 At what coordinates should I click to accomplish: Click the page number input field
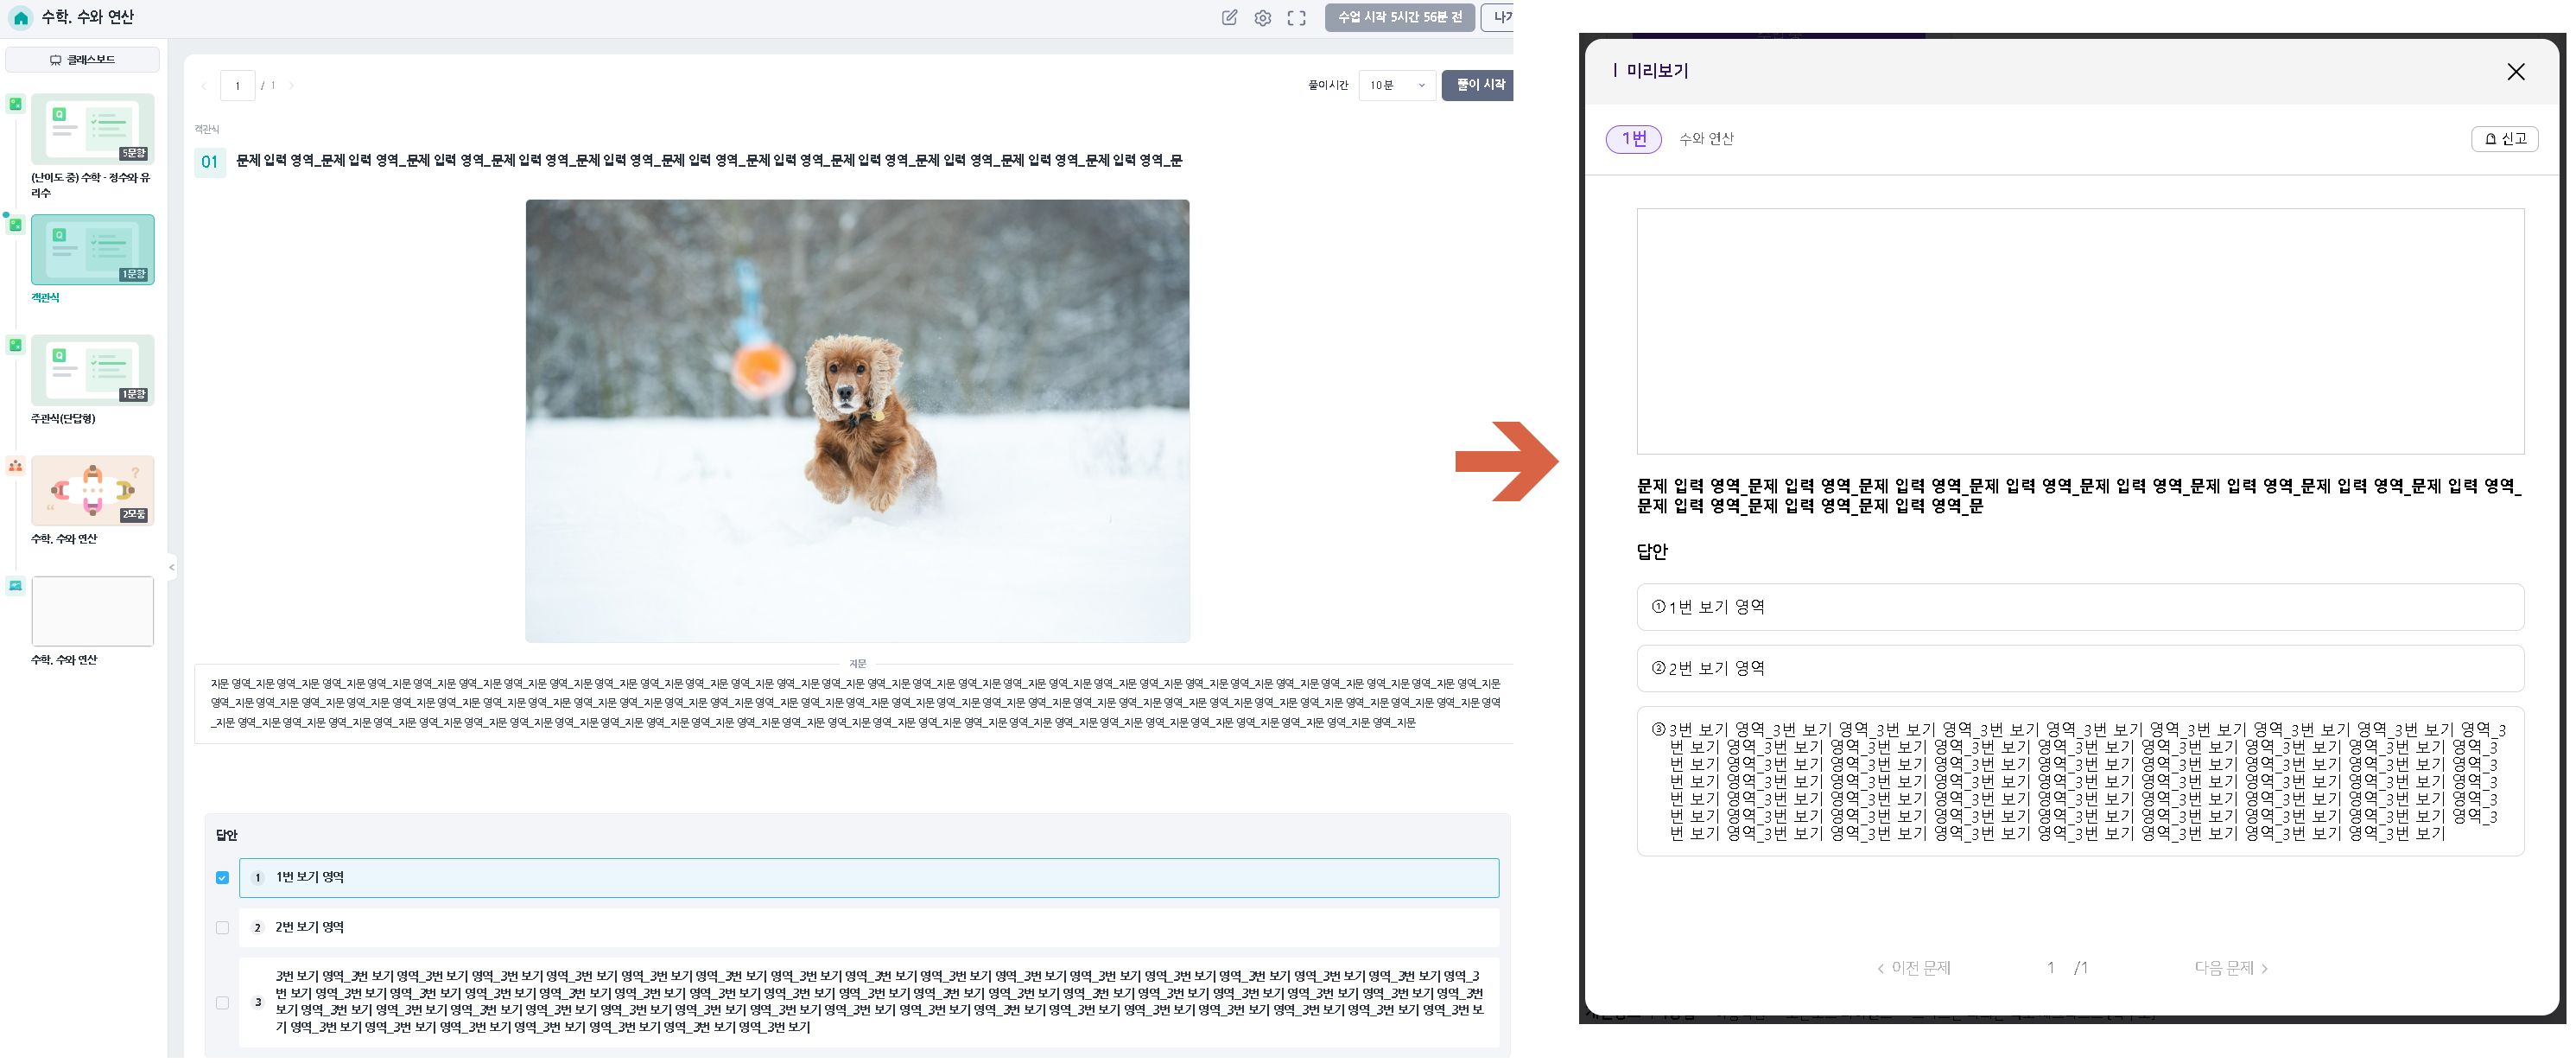pos(238,86)
